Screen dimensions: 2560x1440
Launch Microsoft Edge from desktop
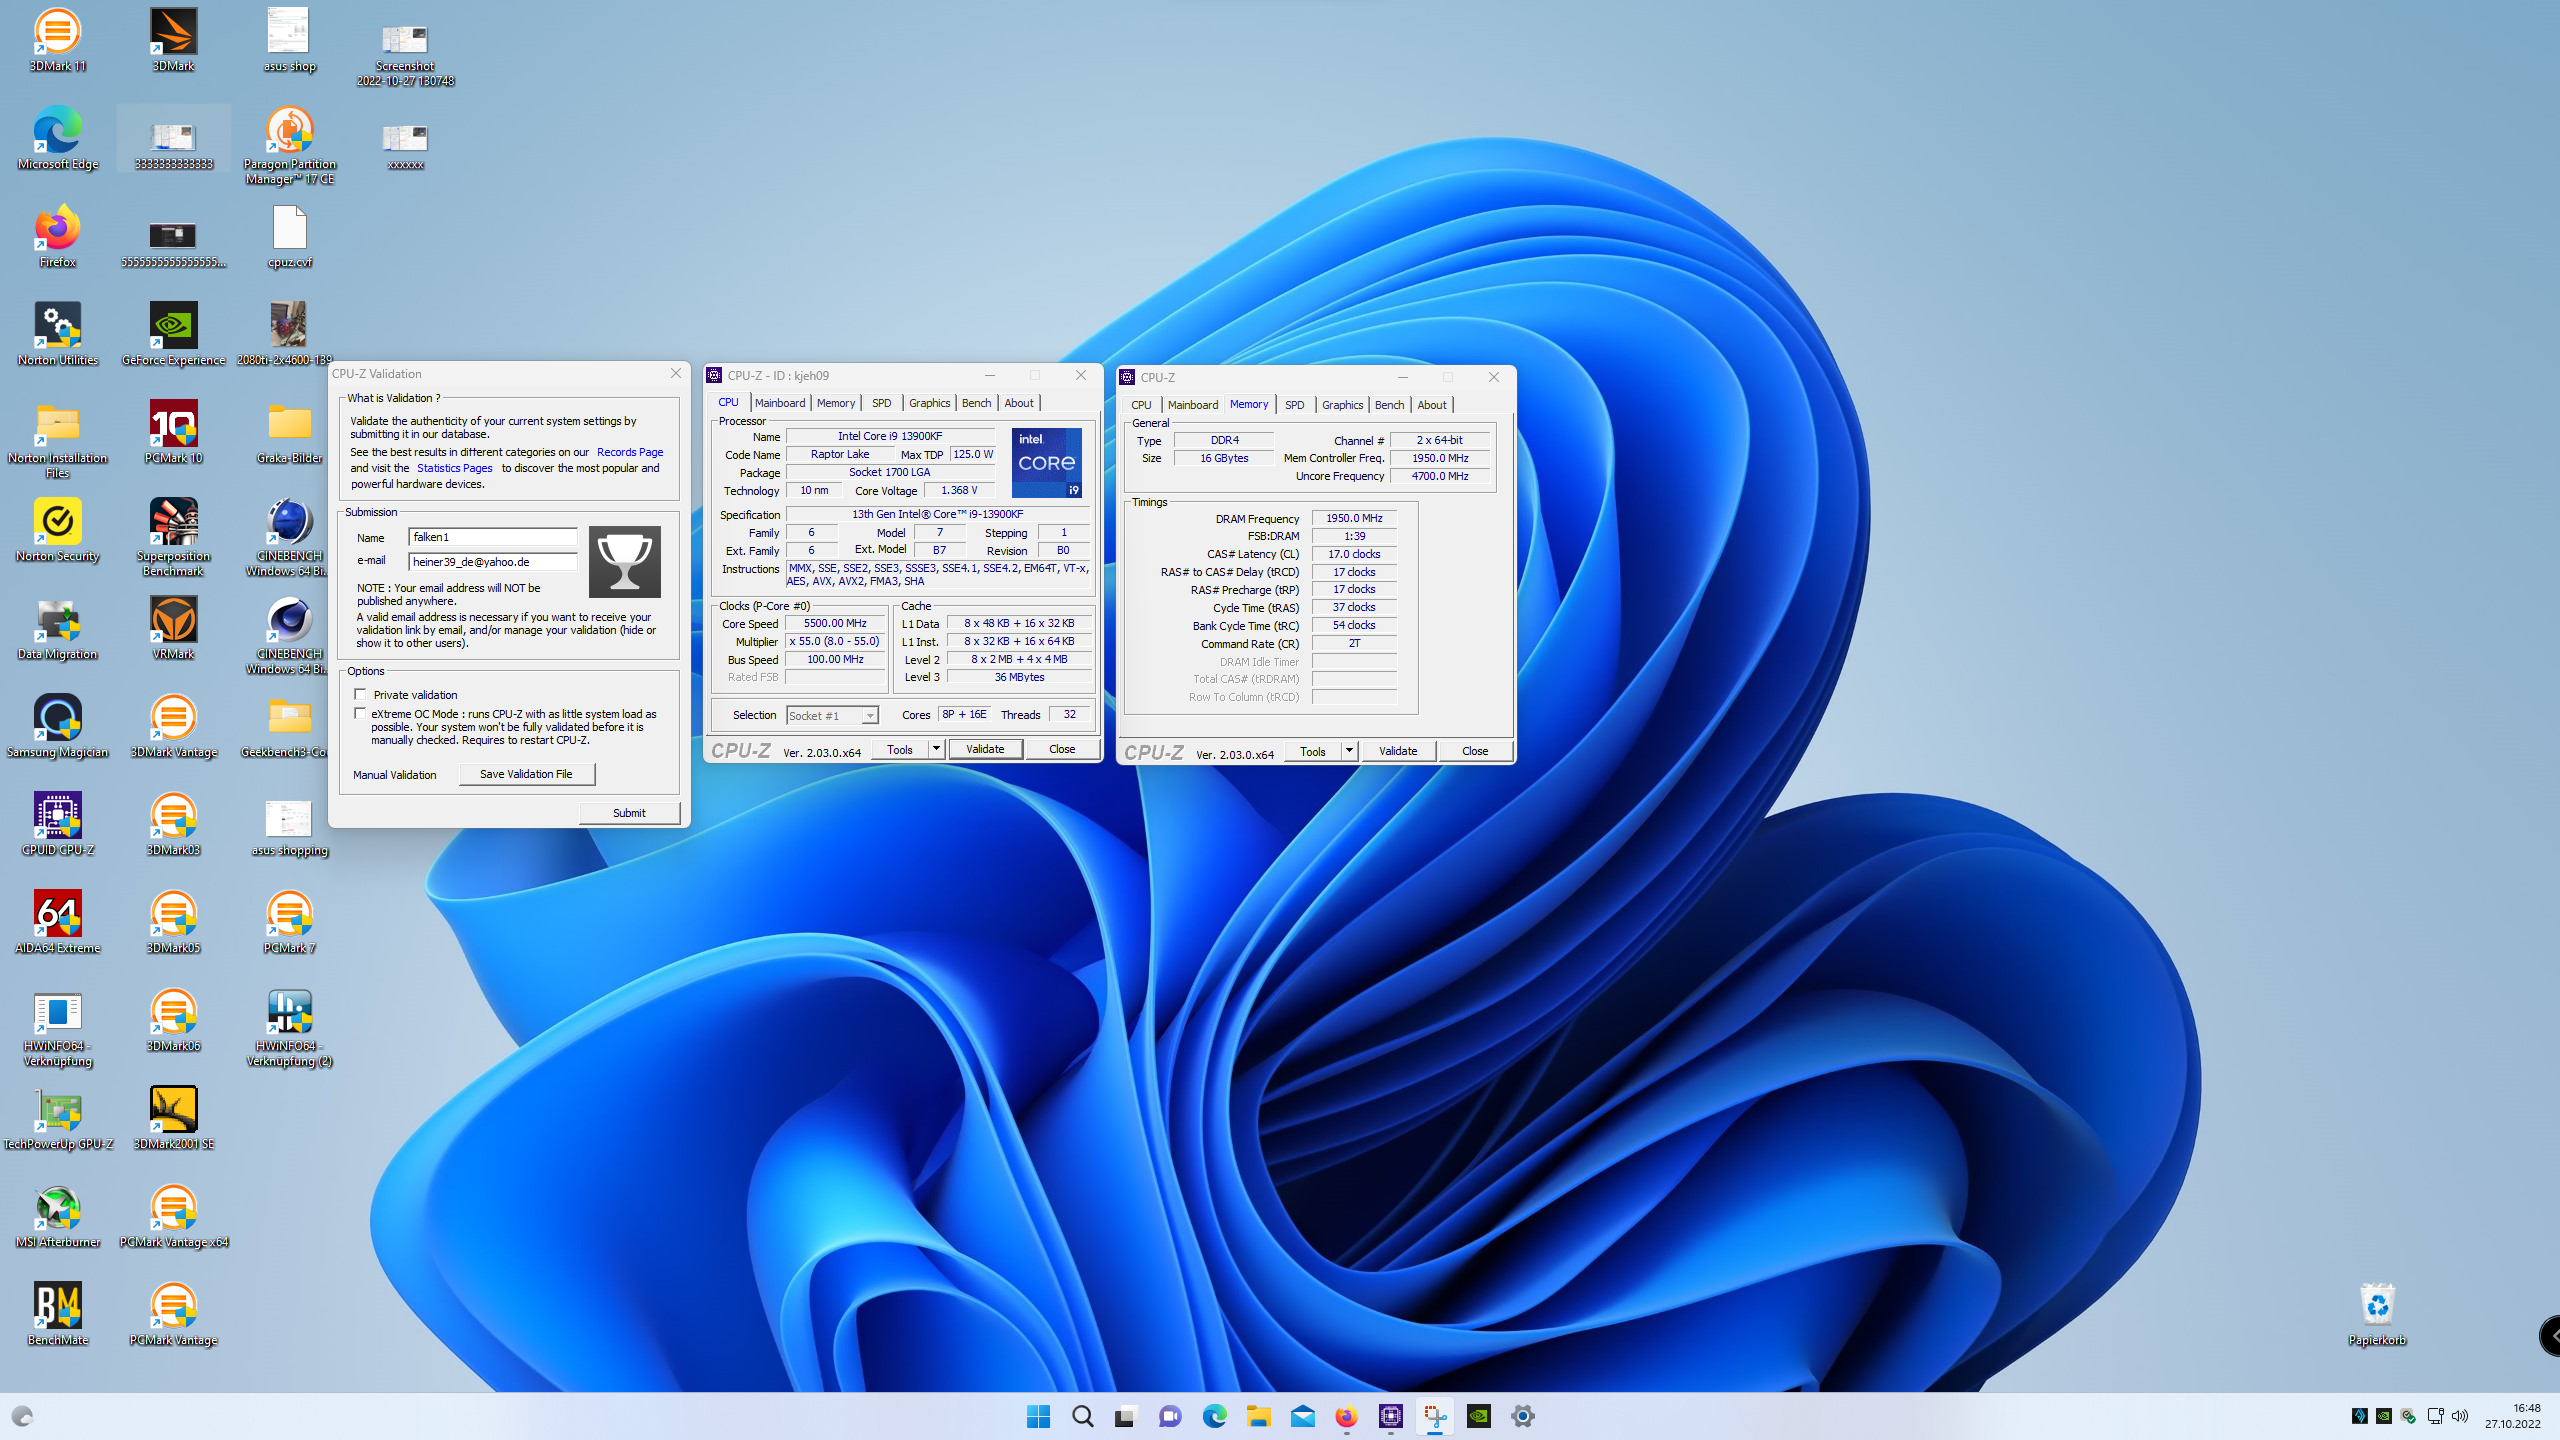click(57, 138)
